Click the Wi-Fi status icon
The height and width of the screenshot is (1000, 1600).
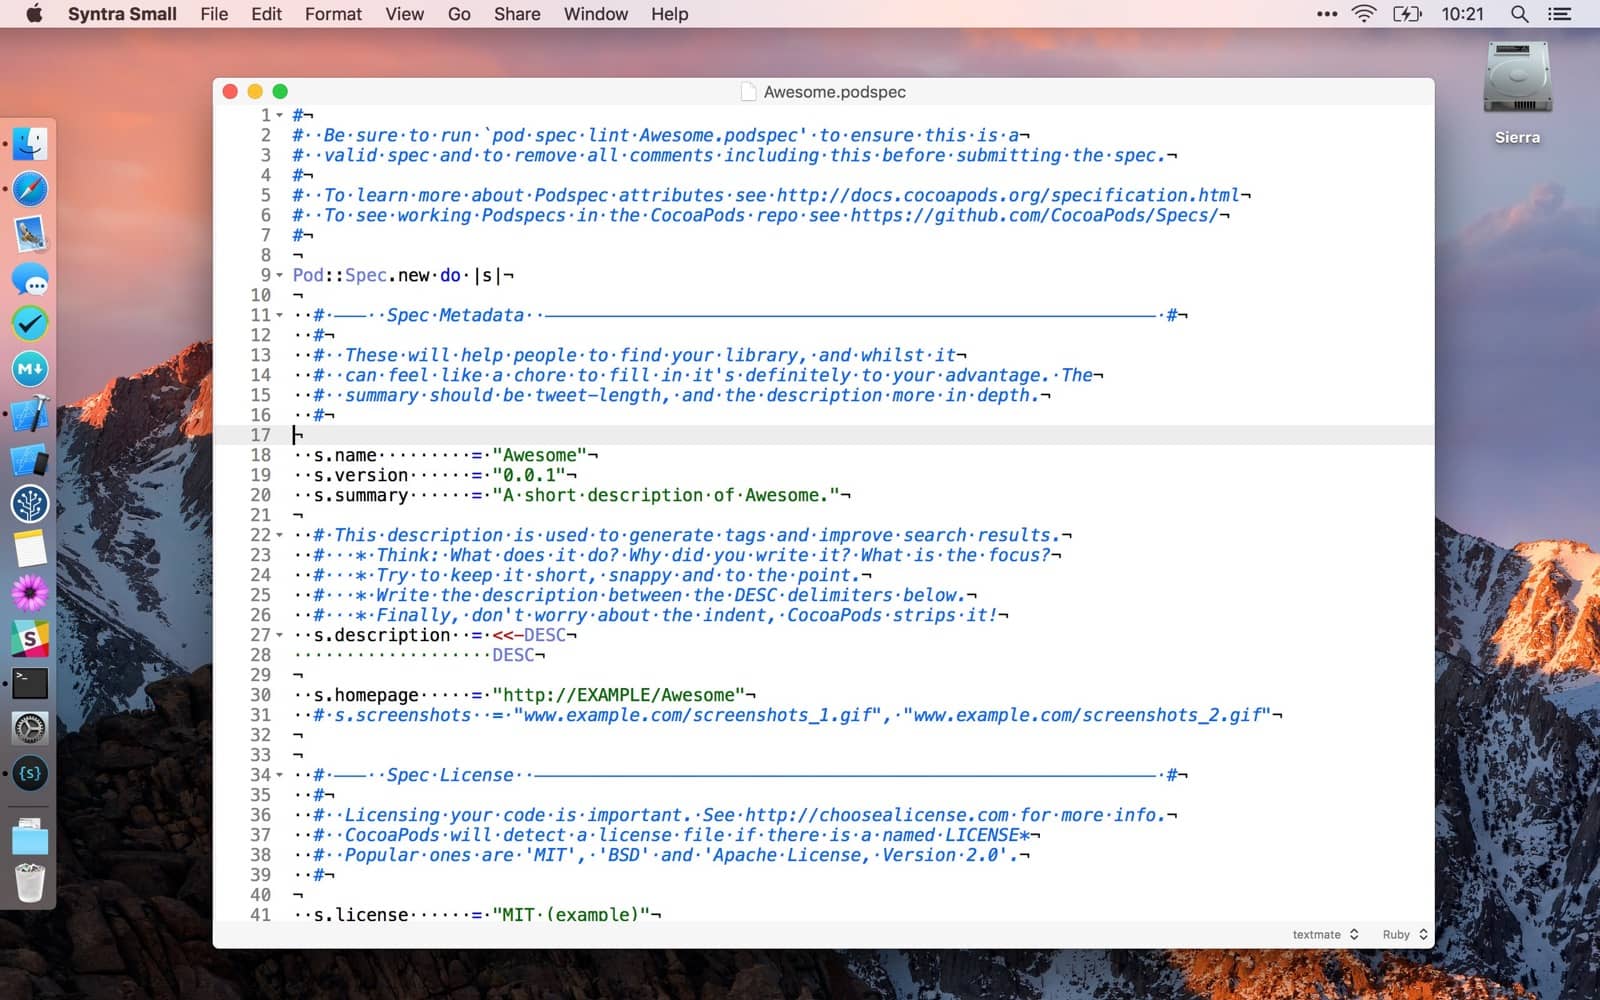(x=1363, y=14)
